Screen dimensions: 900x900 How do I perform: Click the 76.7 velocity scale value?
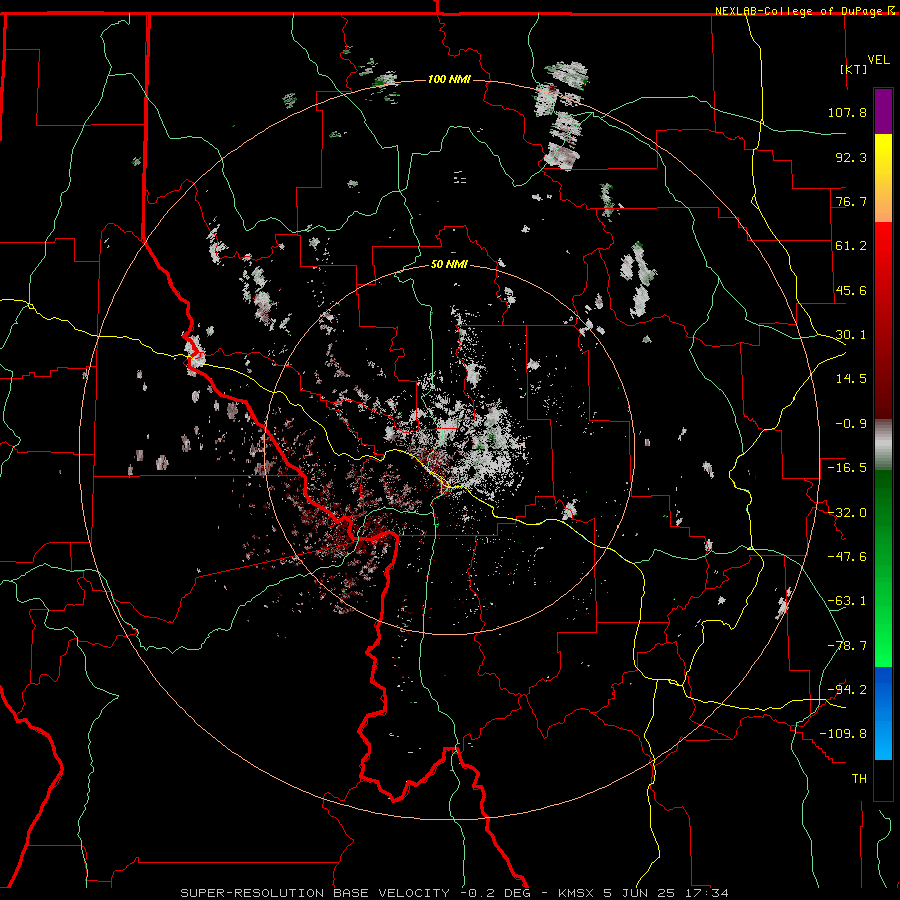pos(851,201)
